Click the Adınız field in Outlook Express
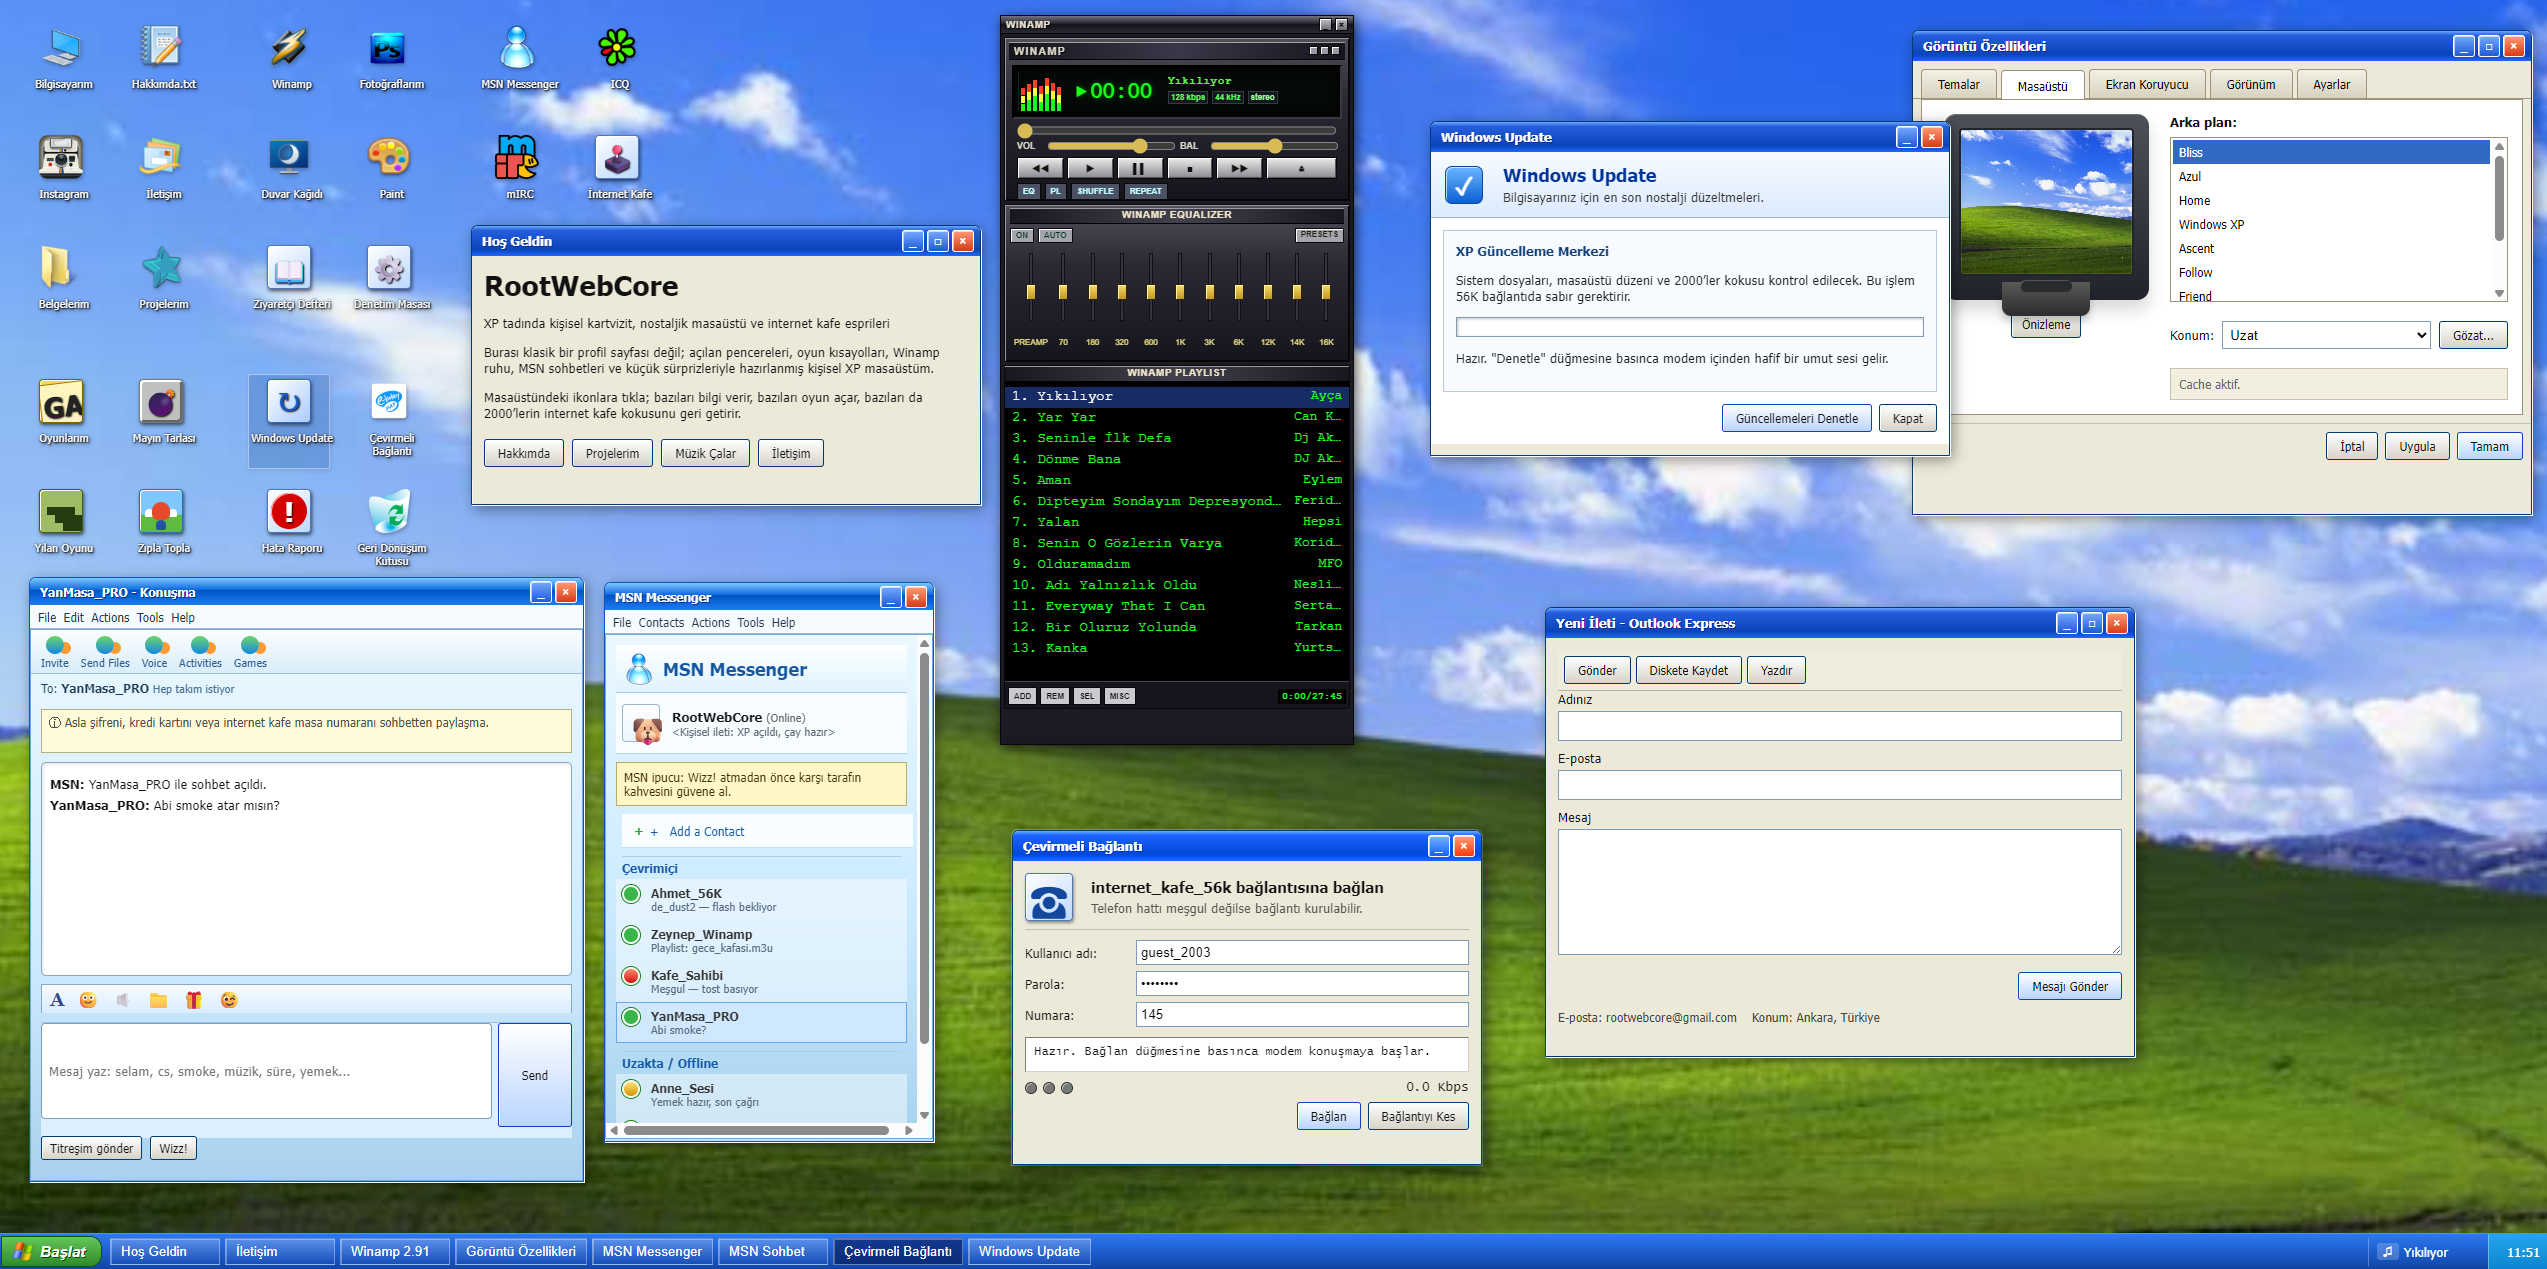Image resolution: width=2547 pixels, height=1269 pixels. pos(1838,726)
